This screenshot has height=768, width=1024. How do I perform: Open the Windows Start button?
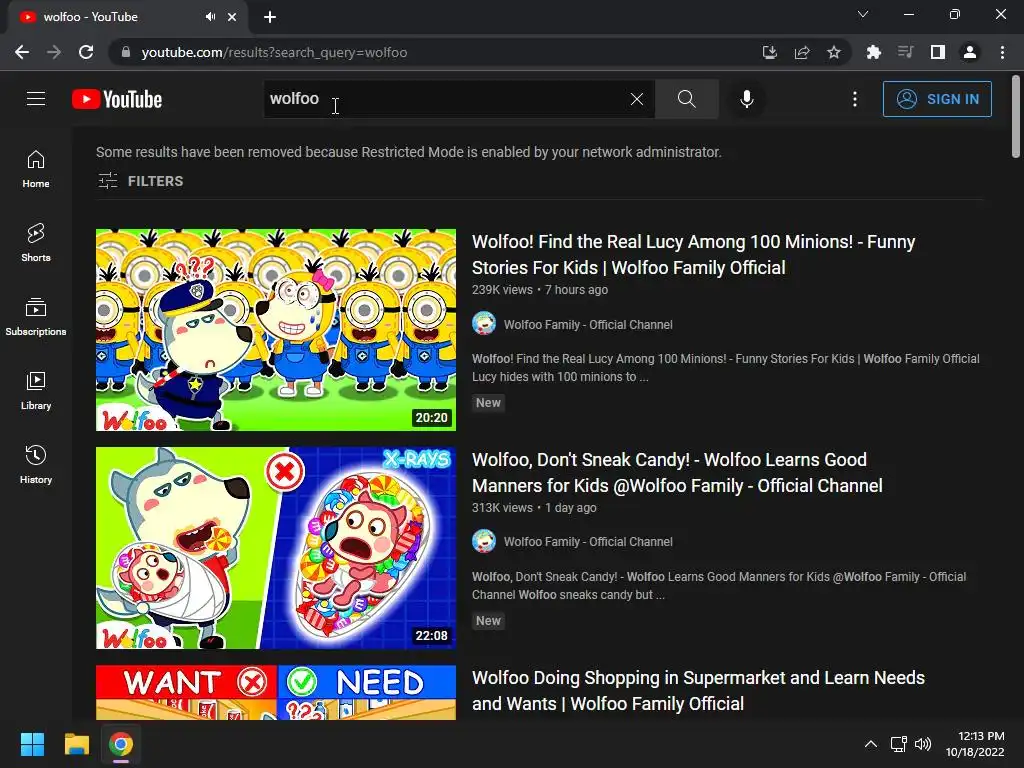[32, 744]
